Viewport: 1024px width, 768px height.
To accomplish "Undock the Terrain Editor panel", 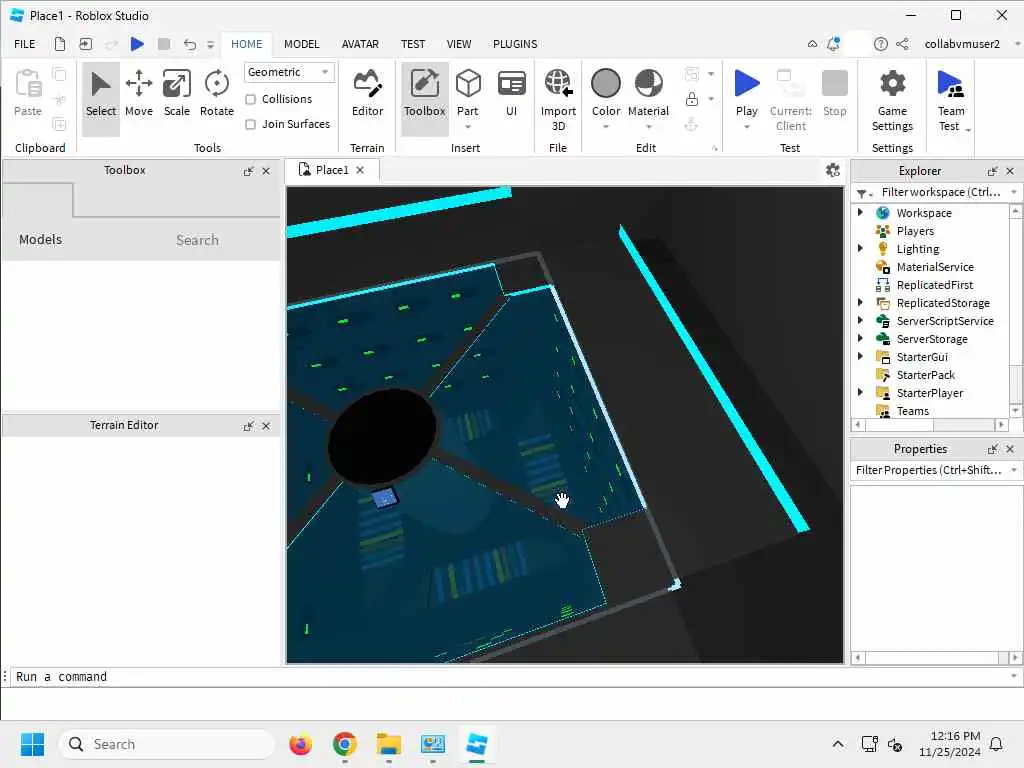I will (x=248, y=426).
